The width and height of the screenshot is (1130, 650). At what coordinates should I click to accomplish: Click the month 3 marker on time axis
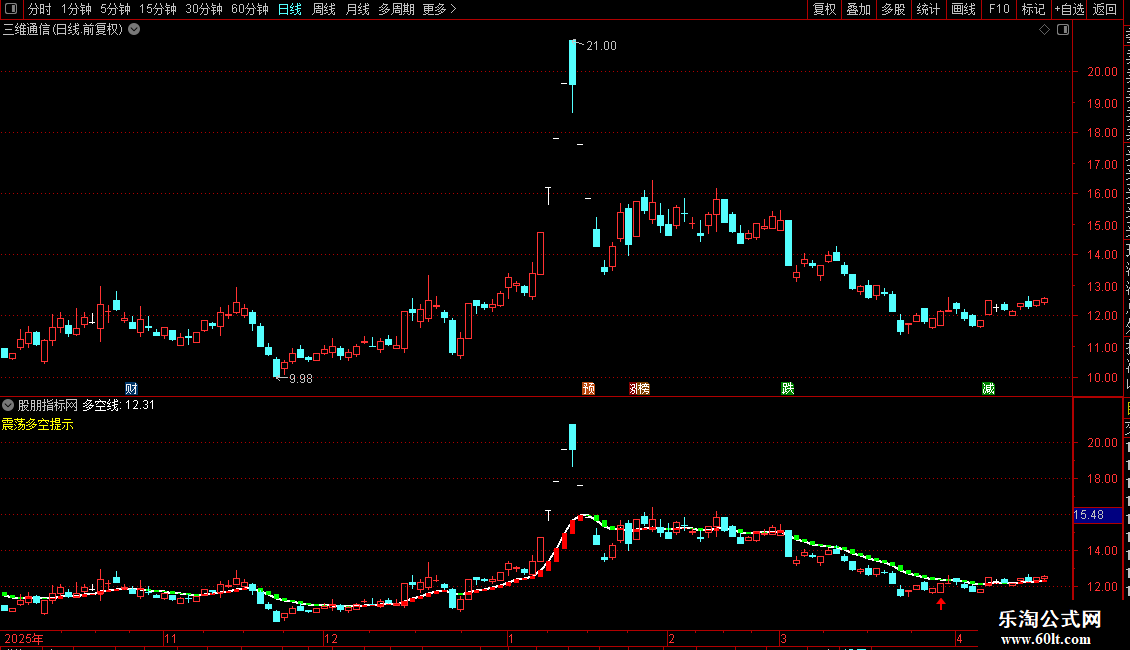tap(783, 638)
